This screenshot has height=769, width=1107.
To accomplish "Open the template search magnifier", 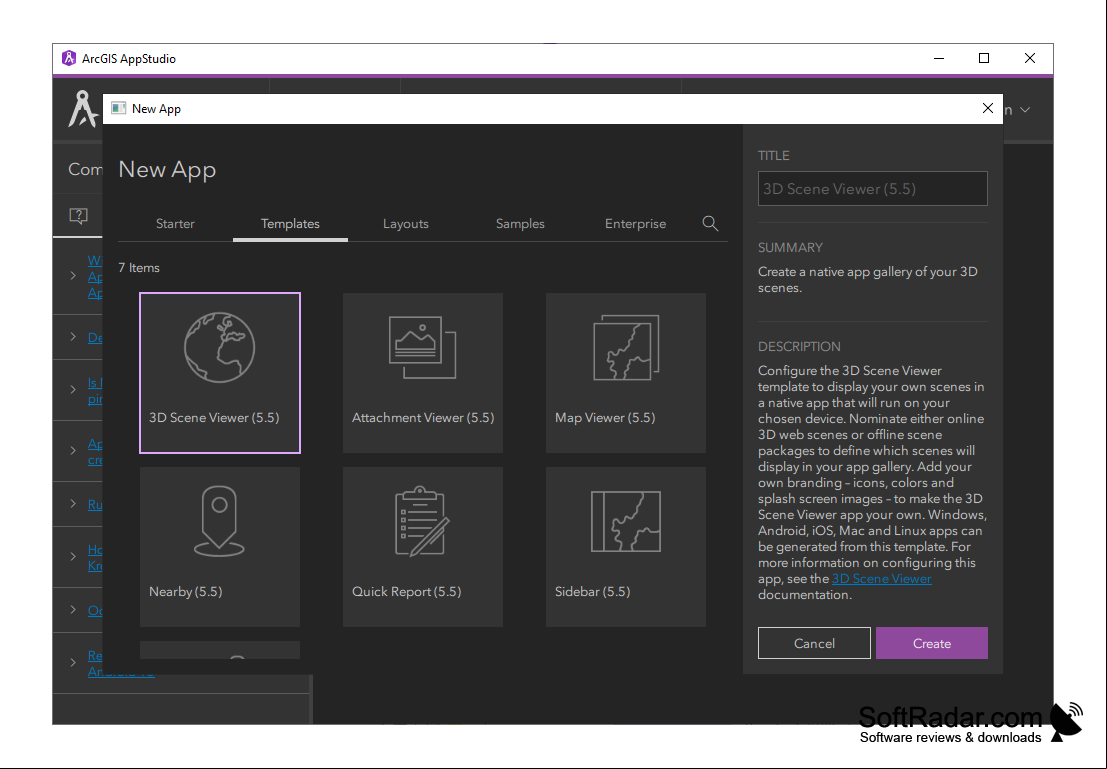I will click(710, 224).
